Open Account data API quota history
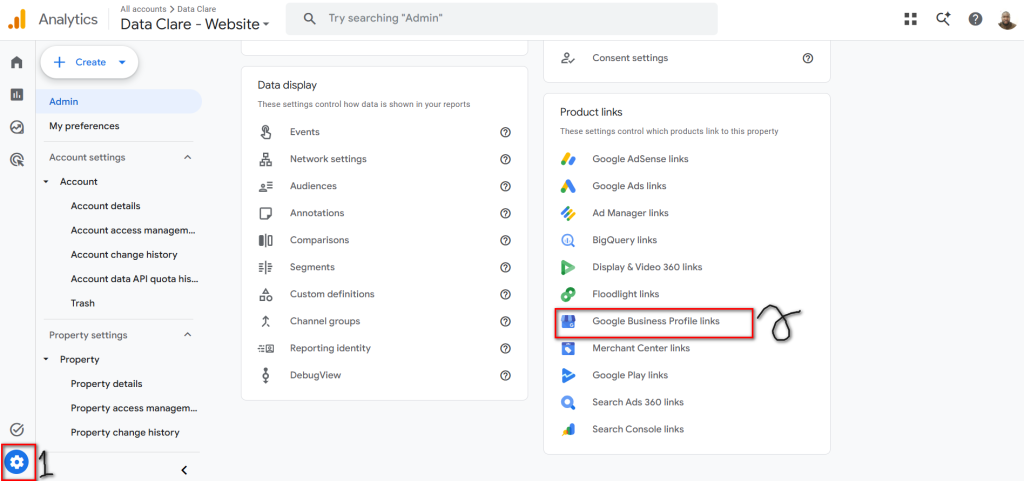The height and width of the screenshot is (481, 1024). (x=135, y=279)
